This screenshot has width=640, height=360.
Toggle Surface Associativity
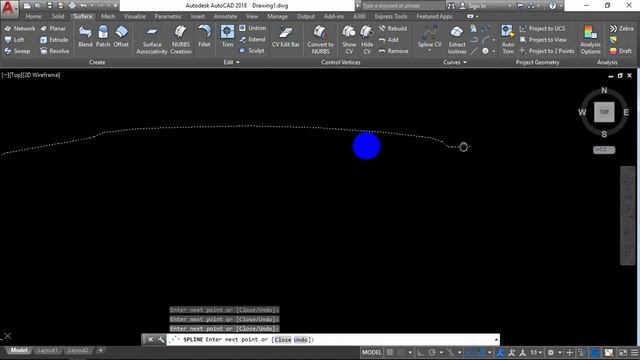coord(152,40)
